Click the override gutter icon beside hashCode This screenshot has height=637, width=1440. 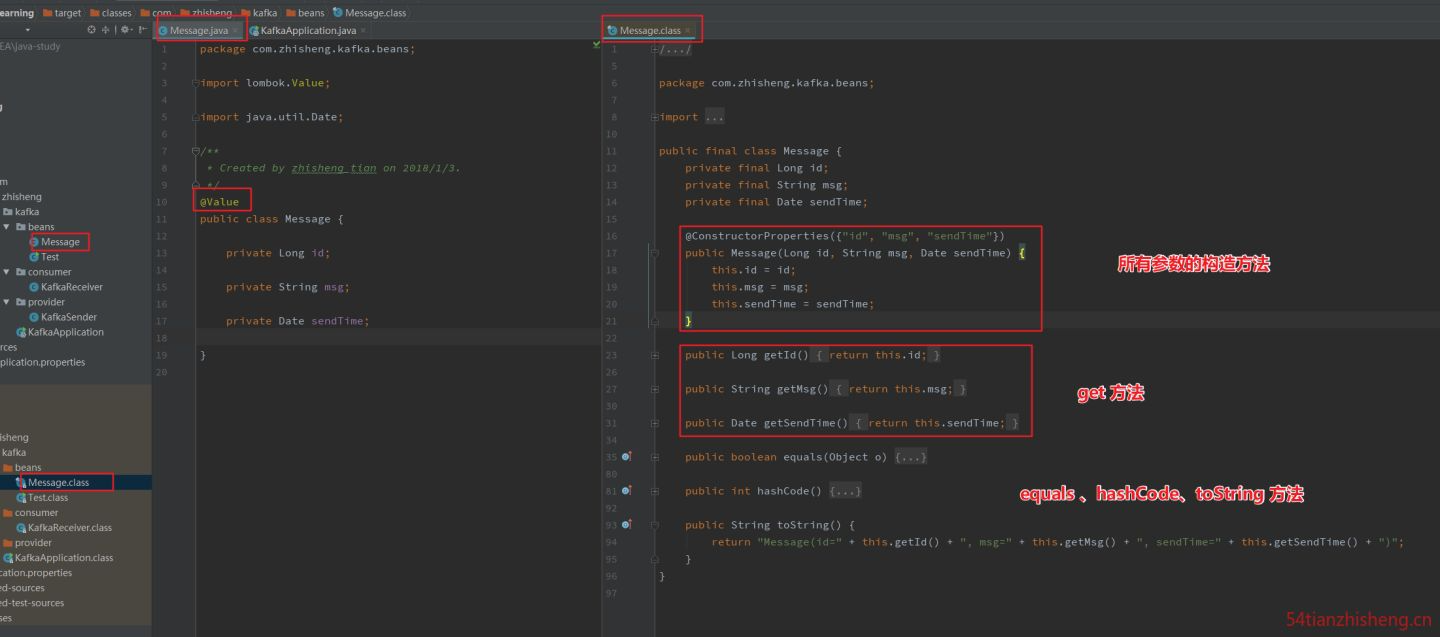626,490
